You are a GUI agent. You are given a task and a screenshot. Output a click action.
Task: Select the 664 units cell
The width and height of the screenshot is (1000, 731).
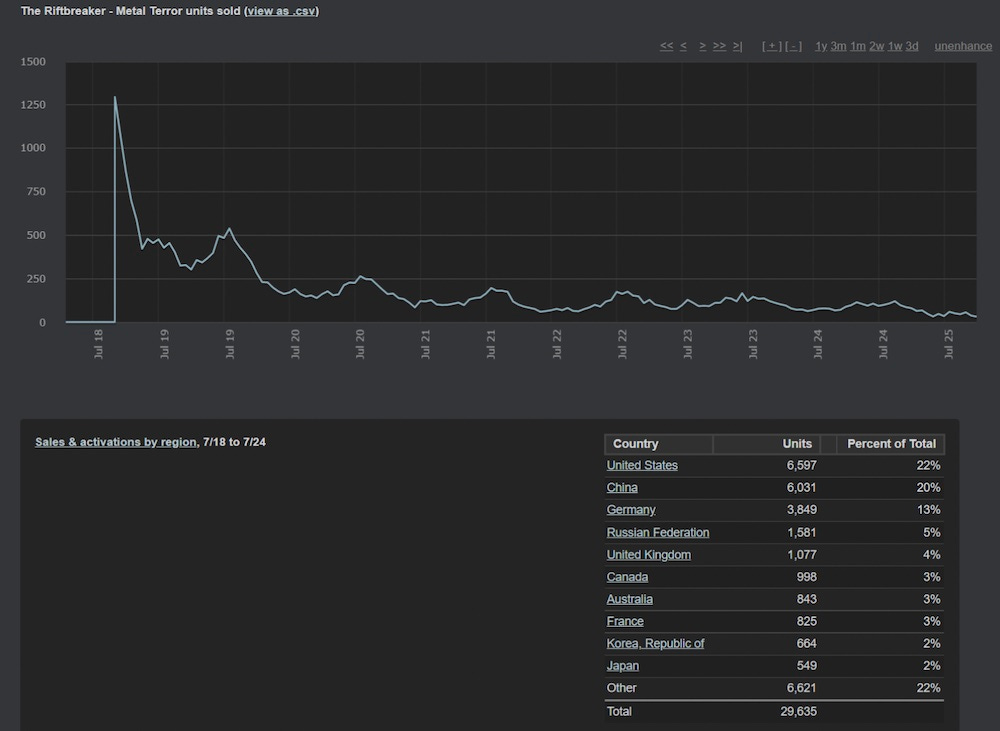point(807,644)
